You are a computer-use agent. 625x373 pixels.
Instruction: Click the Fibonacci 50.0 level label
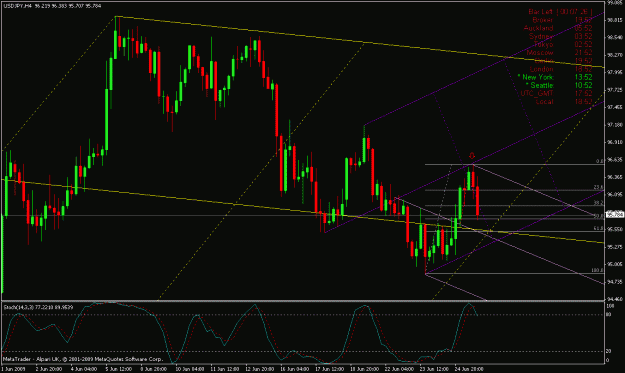coord(599,216)
